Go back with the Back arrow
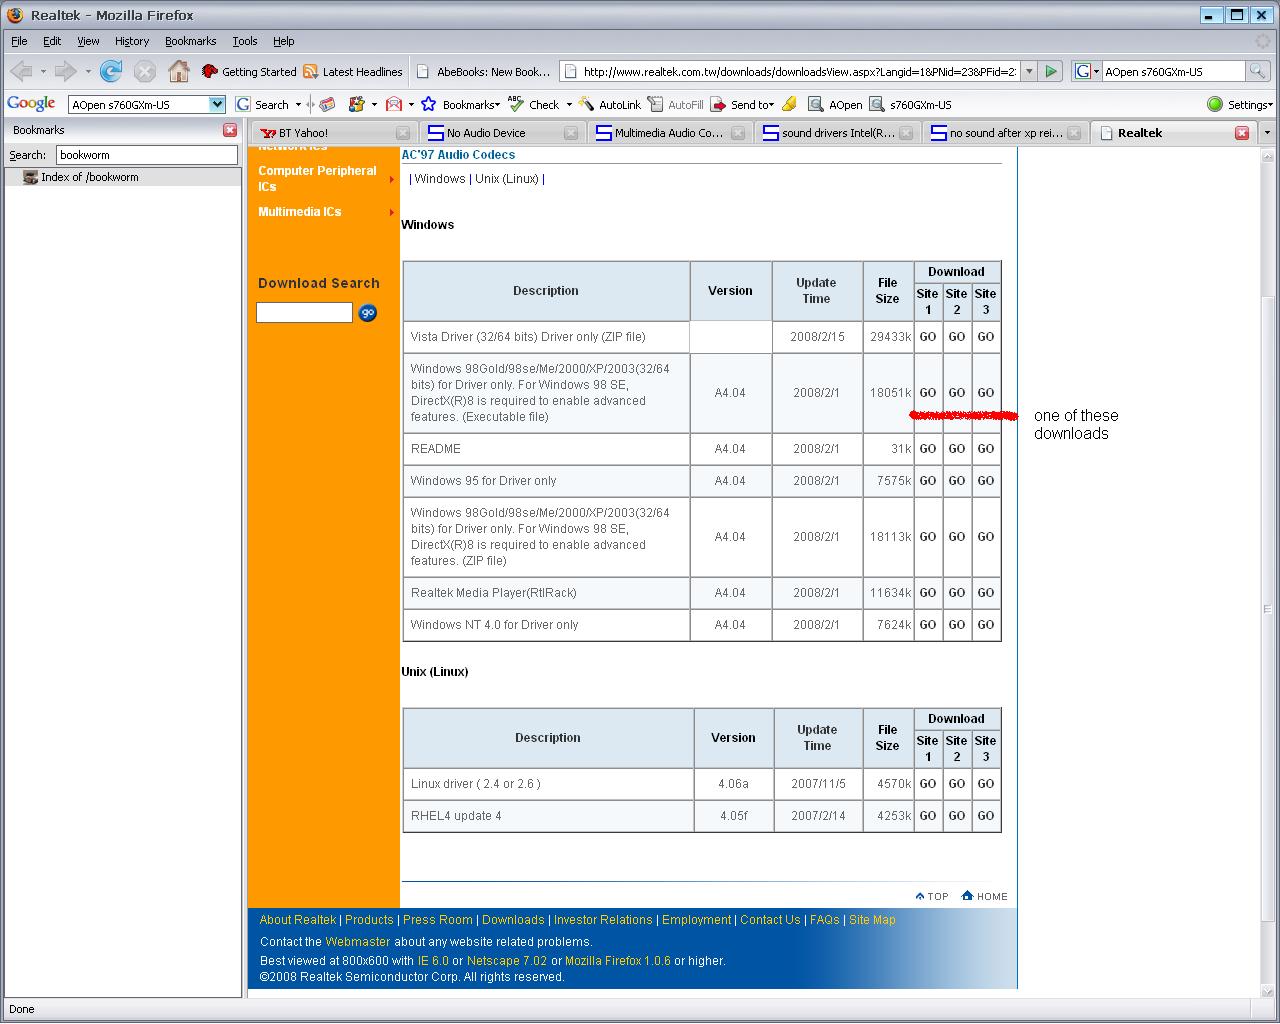This screenshot has height=1024, width=1280. click(21, 71)
